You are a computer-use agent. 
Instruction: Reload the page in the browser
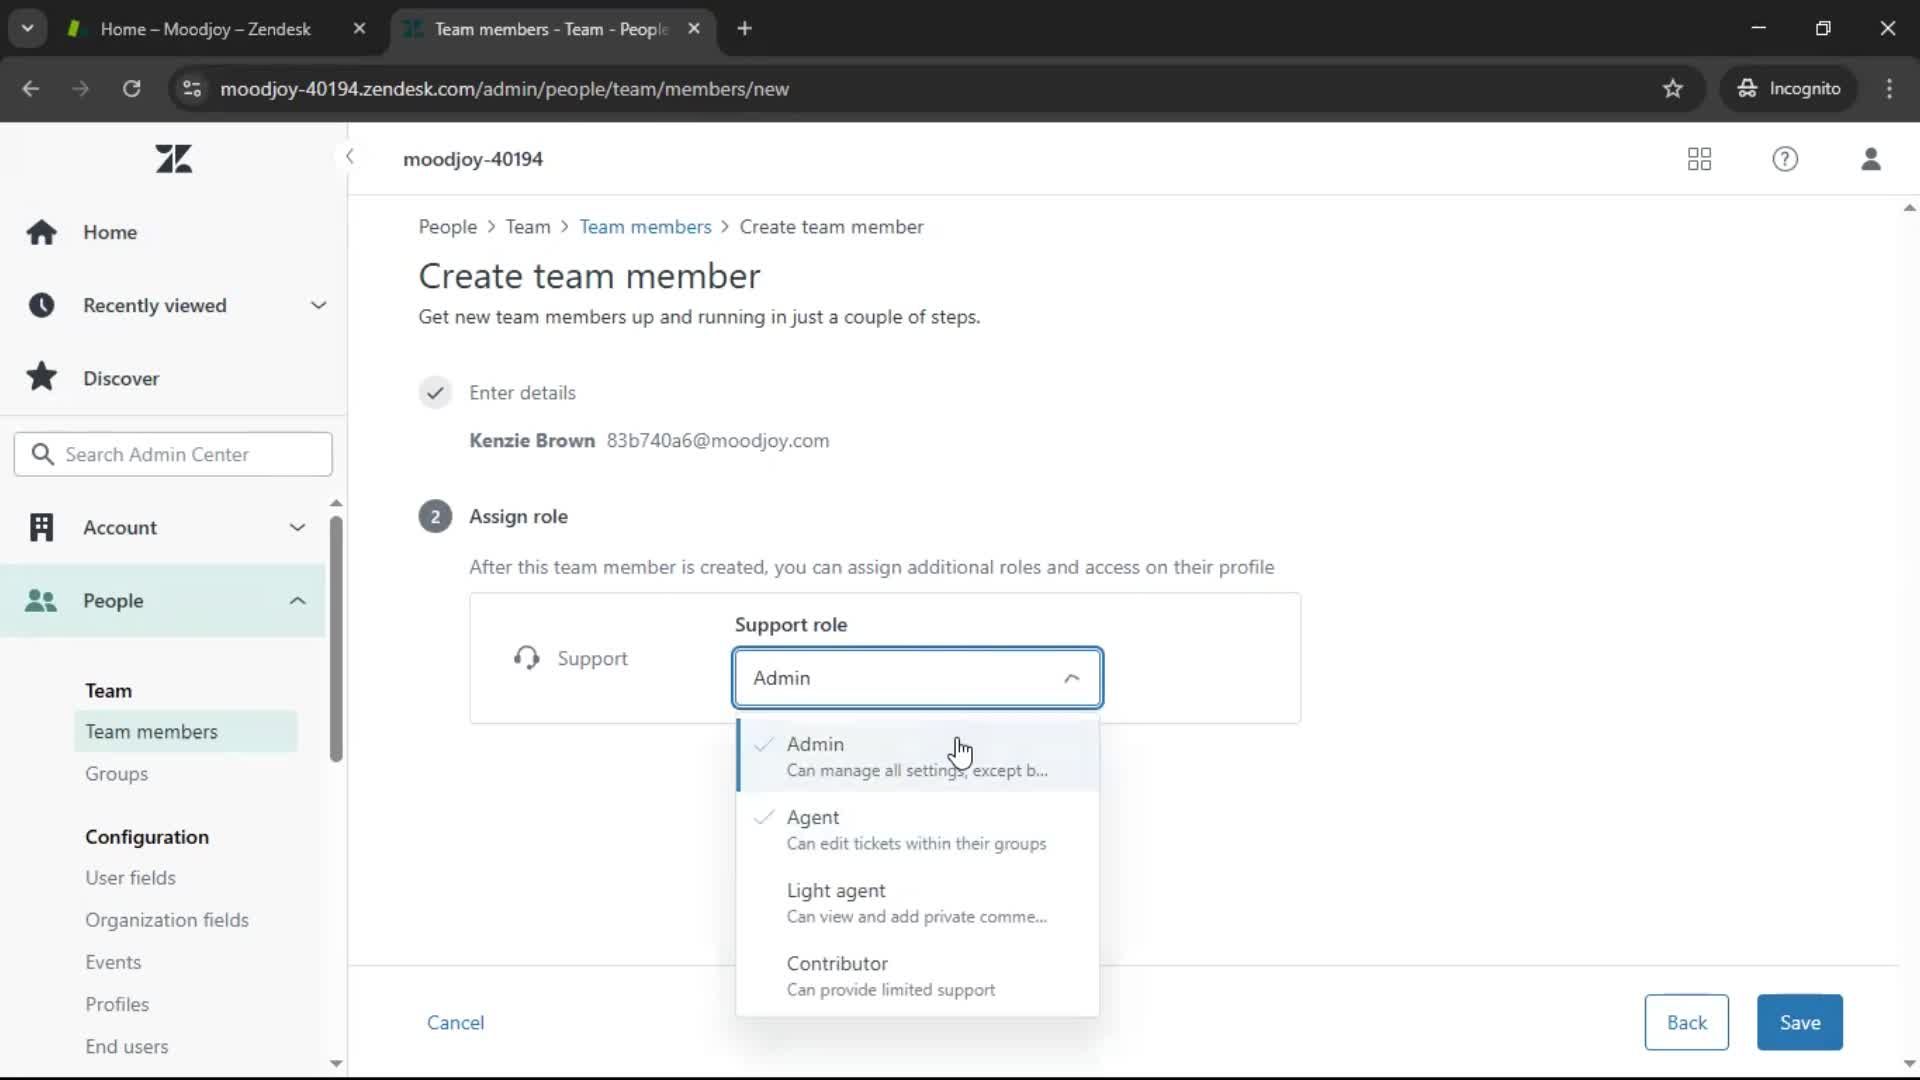[131, 89]
